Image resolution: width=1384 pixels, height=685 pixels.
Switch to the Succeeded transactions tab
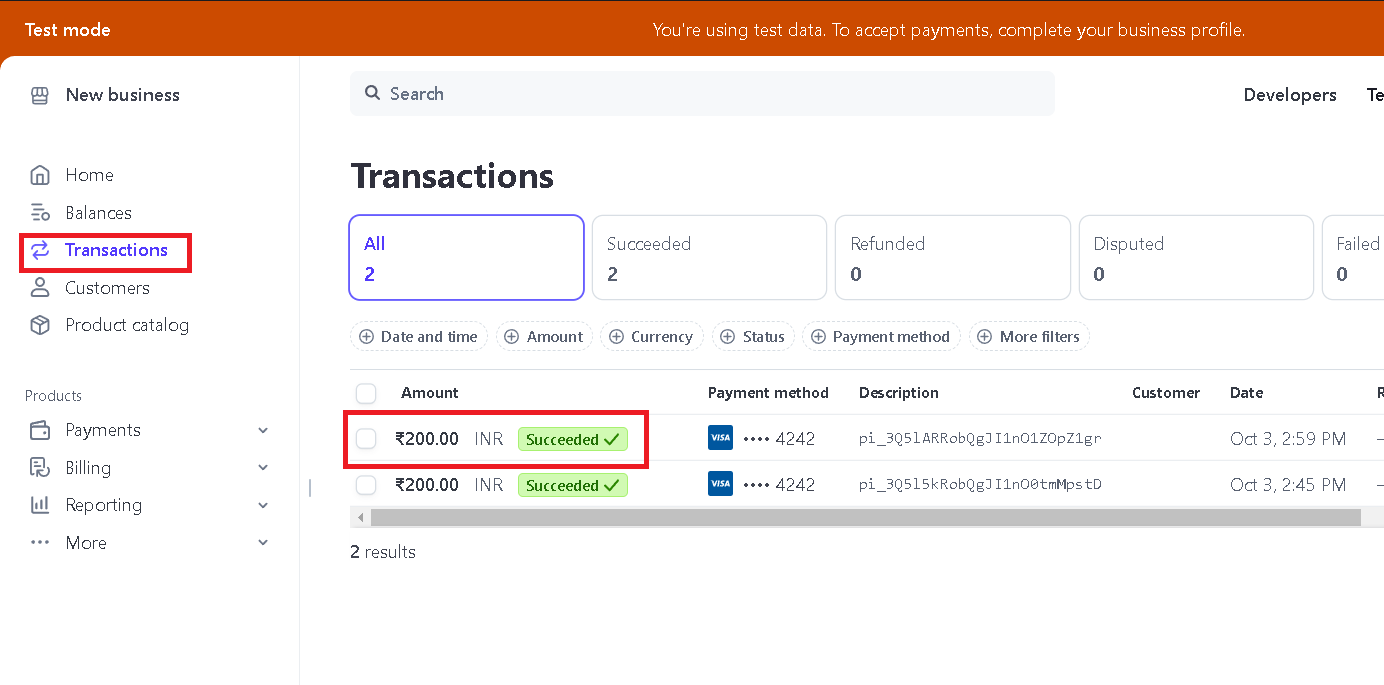tap(709, 258)
